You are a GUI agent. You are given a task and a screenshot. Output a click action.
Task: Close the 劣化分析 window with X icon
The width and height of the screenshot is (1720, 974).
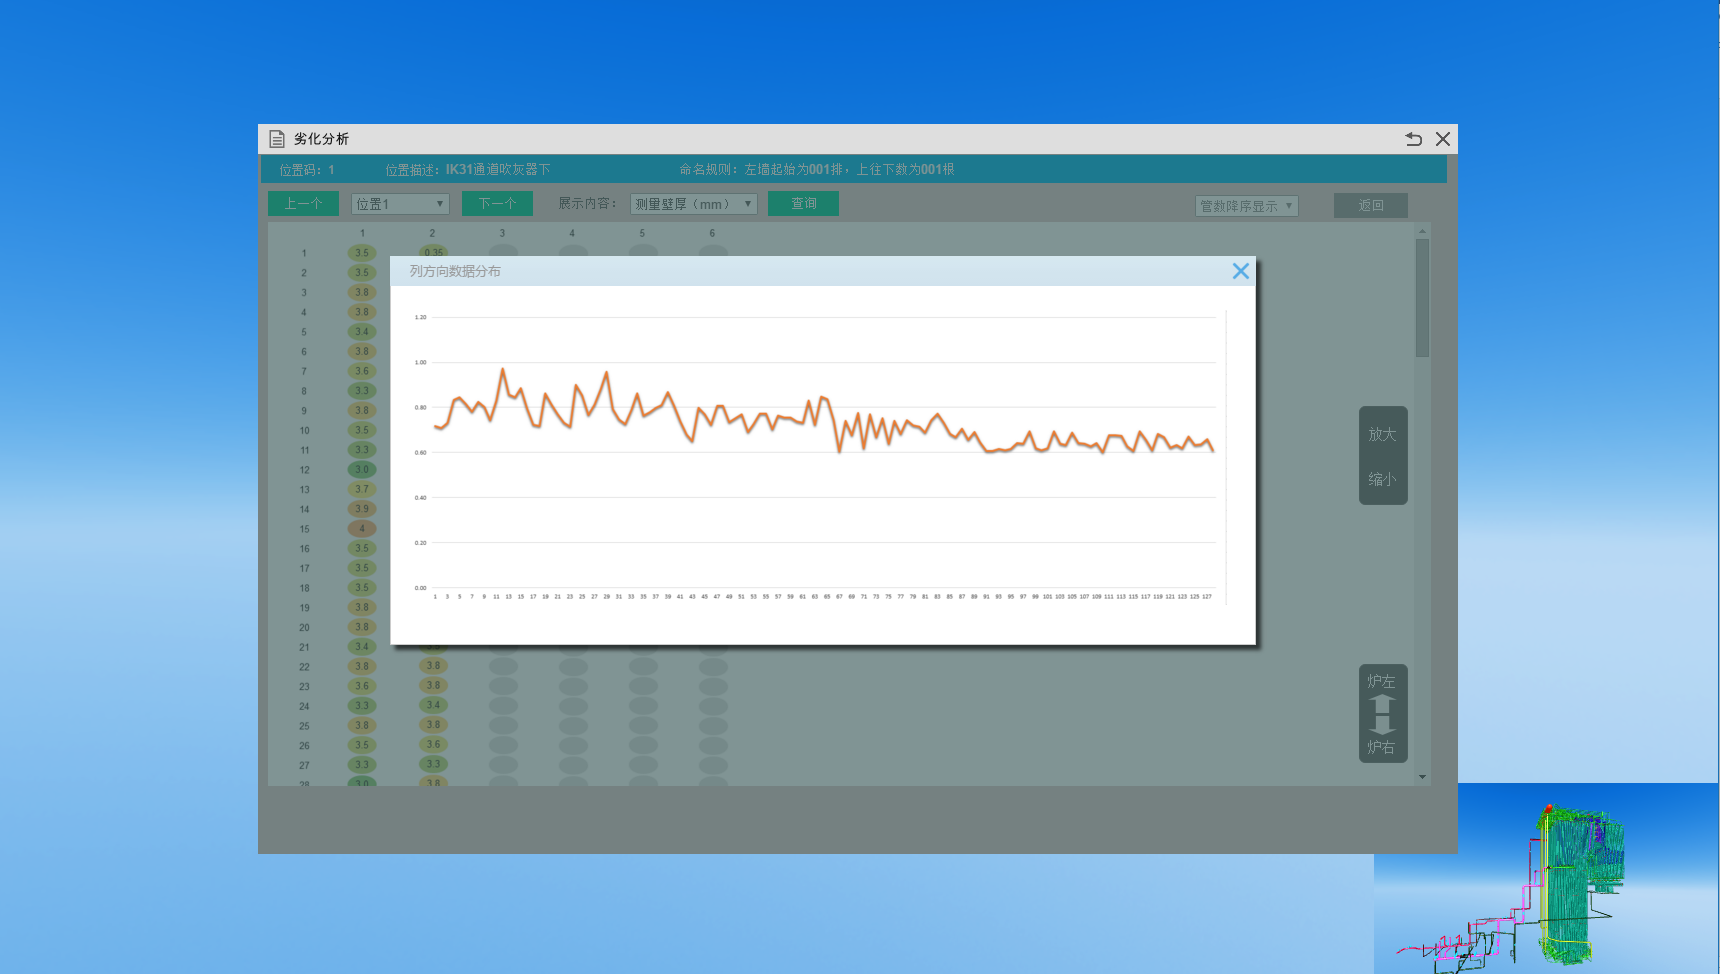click(1442, 139)
